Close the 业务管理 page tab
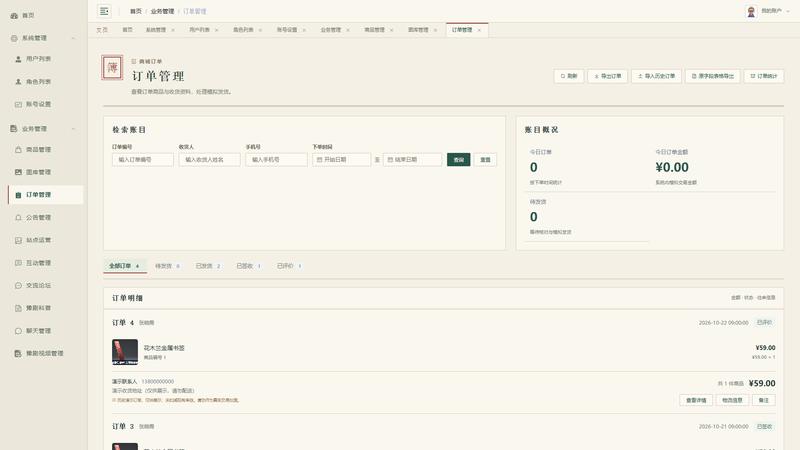Screen dimensions: 800x450 348,31
